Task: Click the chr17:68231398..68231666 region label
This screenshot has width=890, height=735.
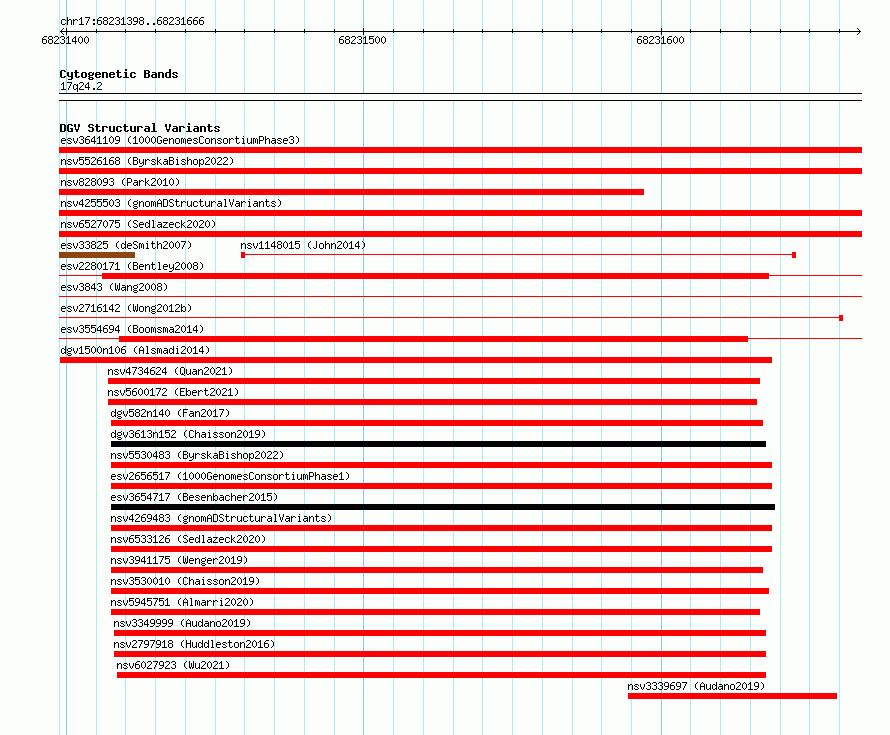Action: pos(132,21)
